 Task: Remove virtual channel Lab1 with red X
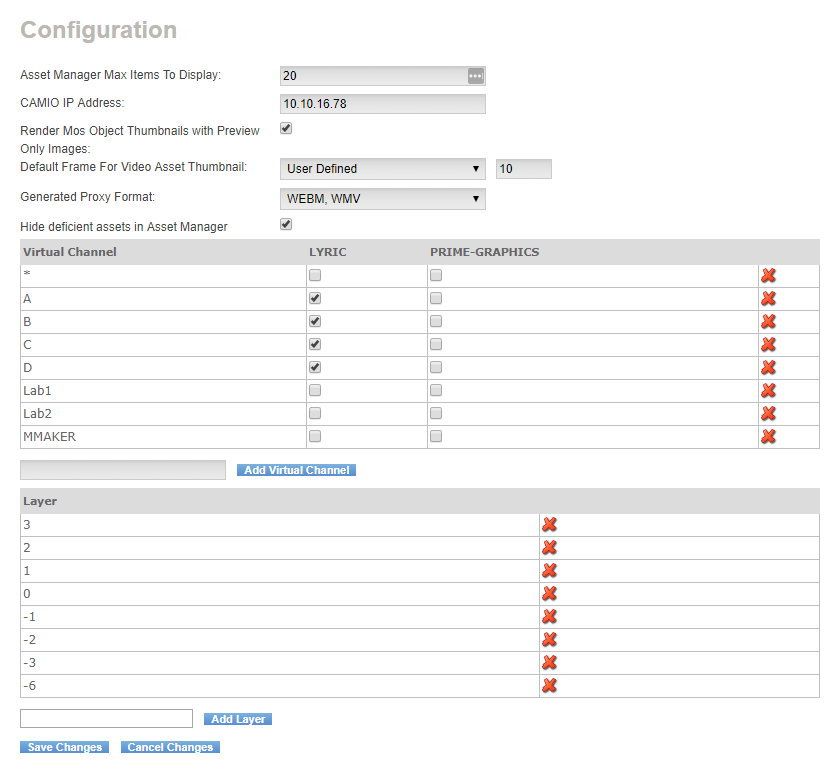point(768,390)
